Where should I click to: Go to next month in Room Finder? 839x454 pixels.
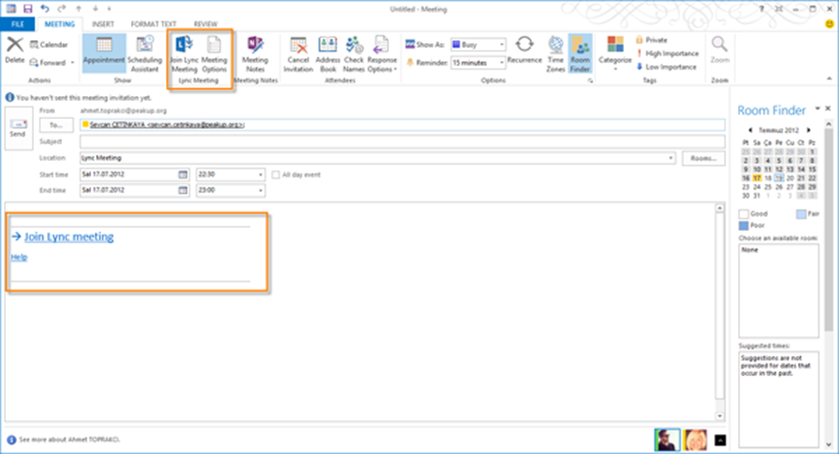809,130
